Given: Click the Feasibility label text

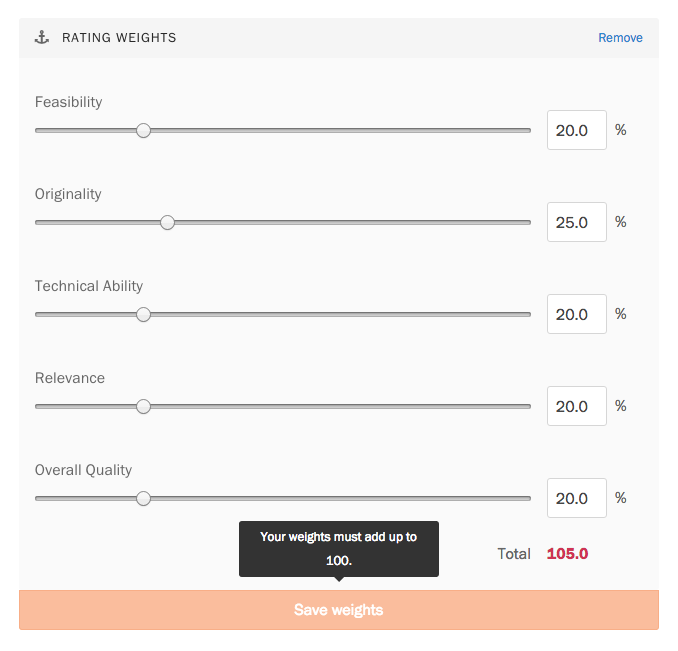Looking at the screenshot, I should point(69,102).
